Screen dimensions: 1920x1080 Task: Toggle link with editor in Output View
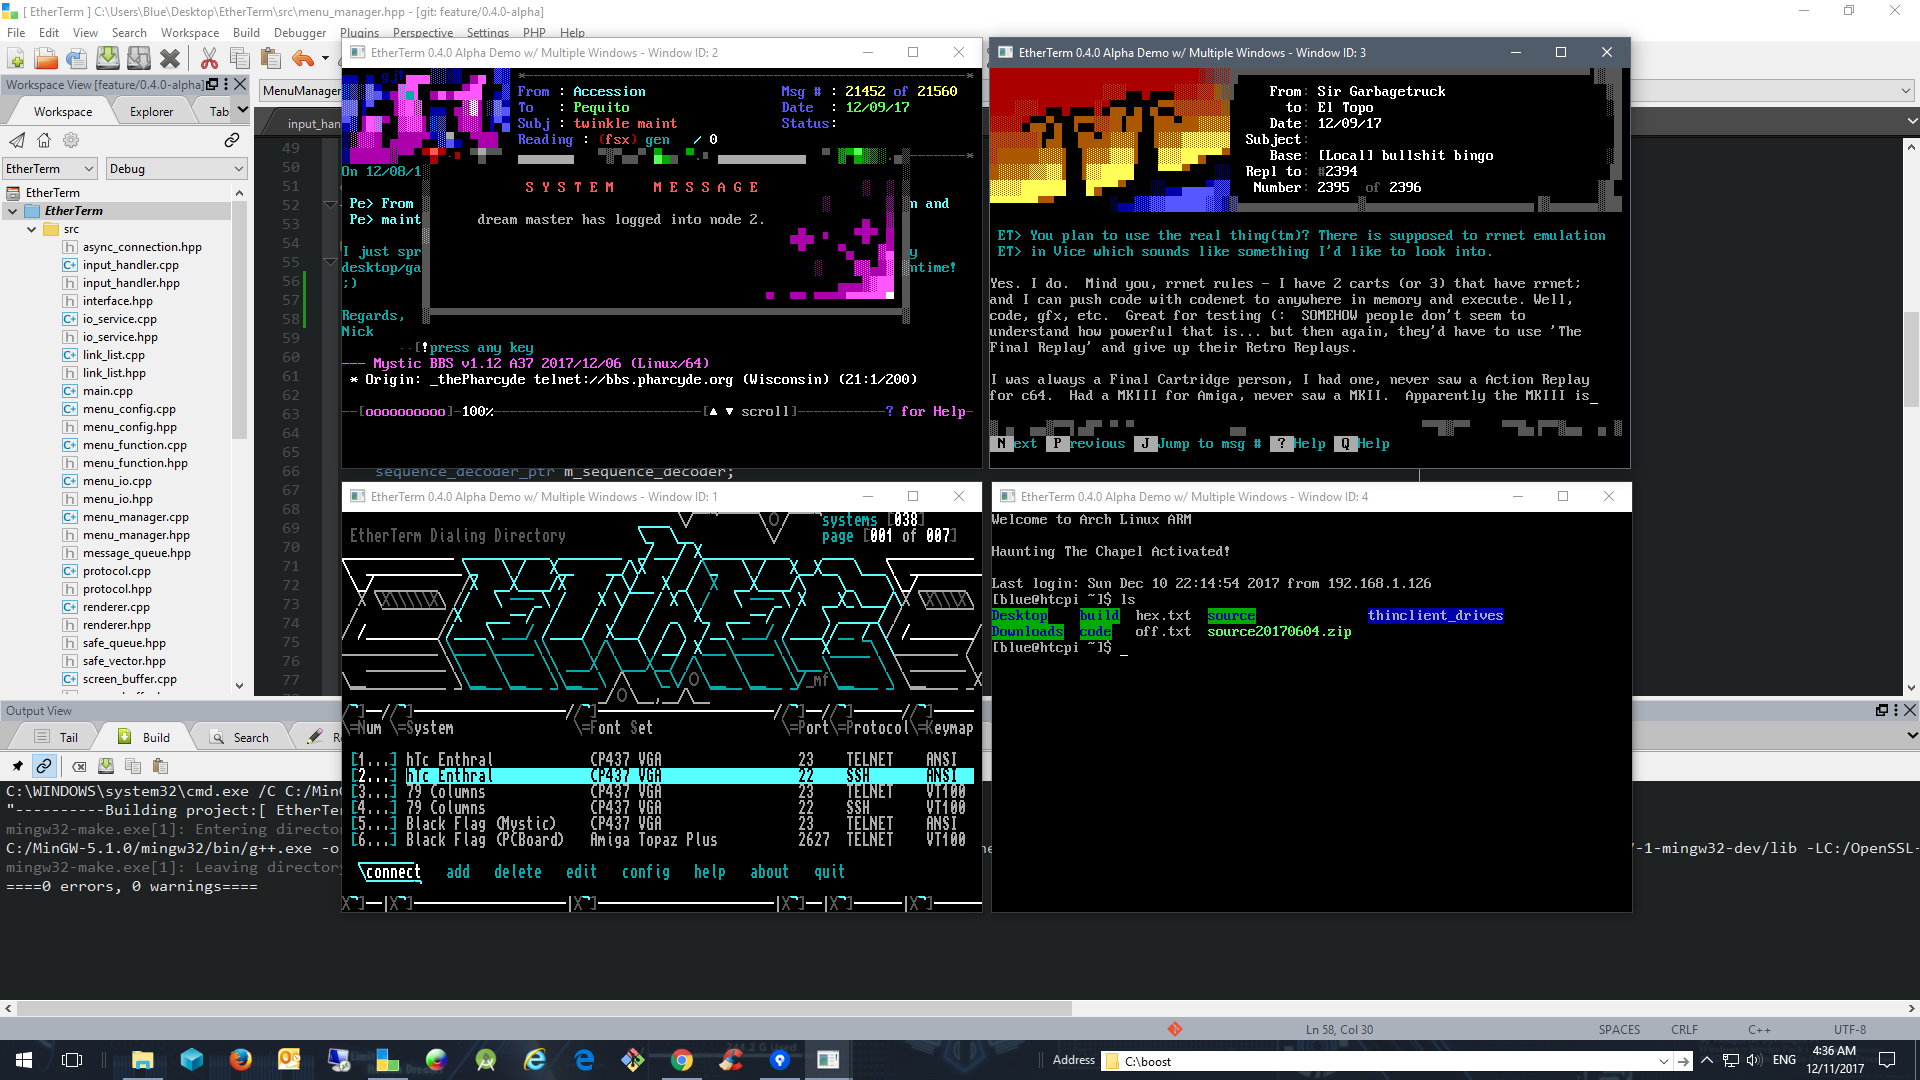(x=44, y=767)
